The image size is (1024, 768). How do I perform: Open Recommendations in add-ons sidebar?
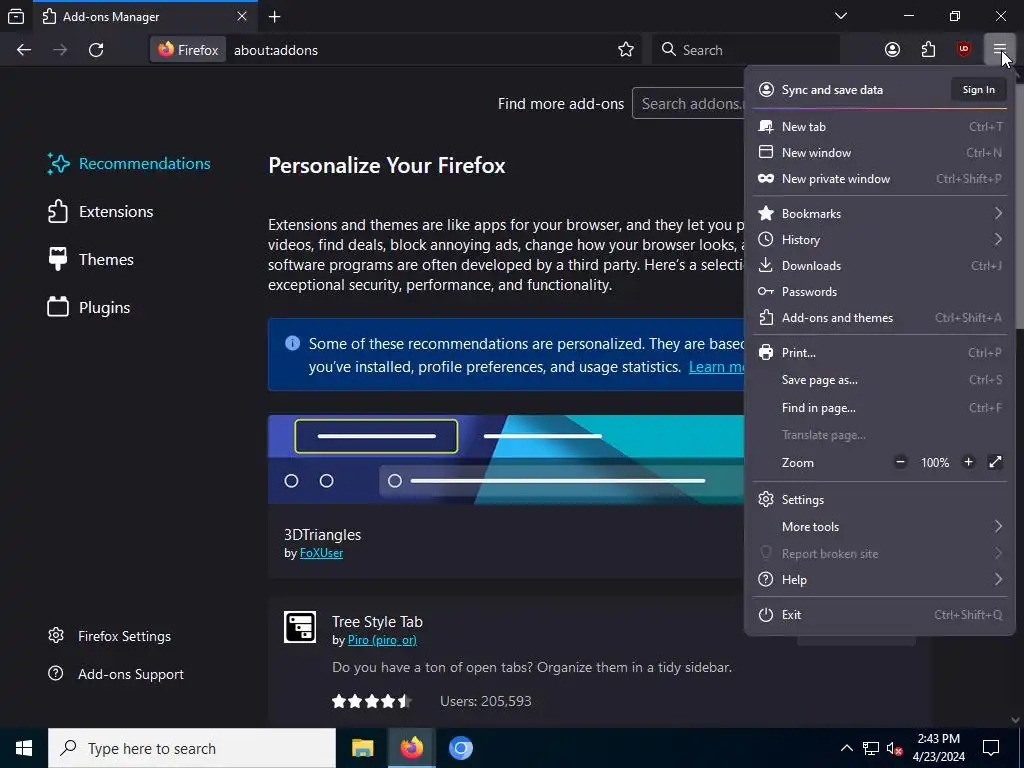pyautogui.click(x=129, y=163)
